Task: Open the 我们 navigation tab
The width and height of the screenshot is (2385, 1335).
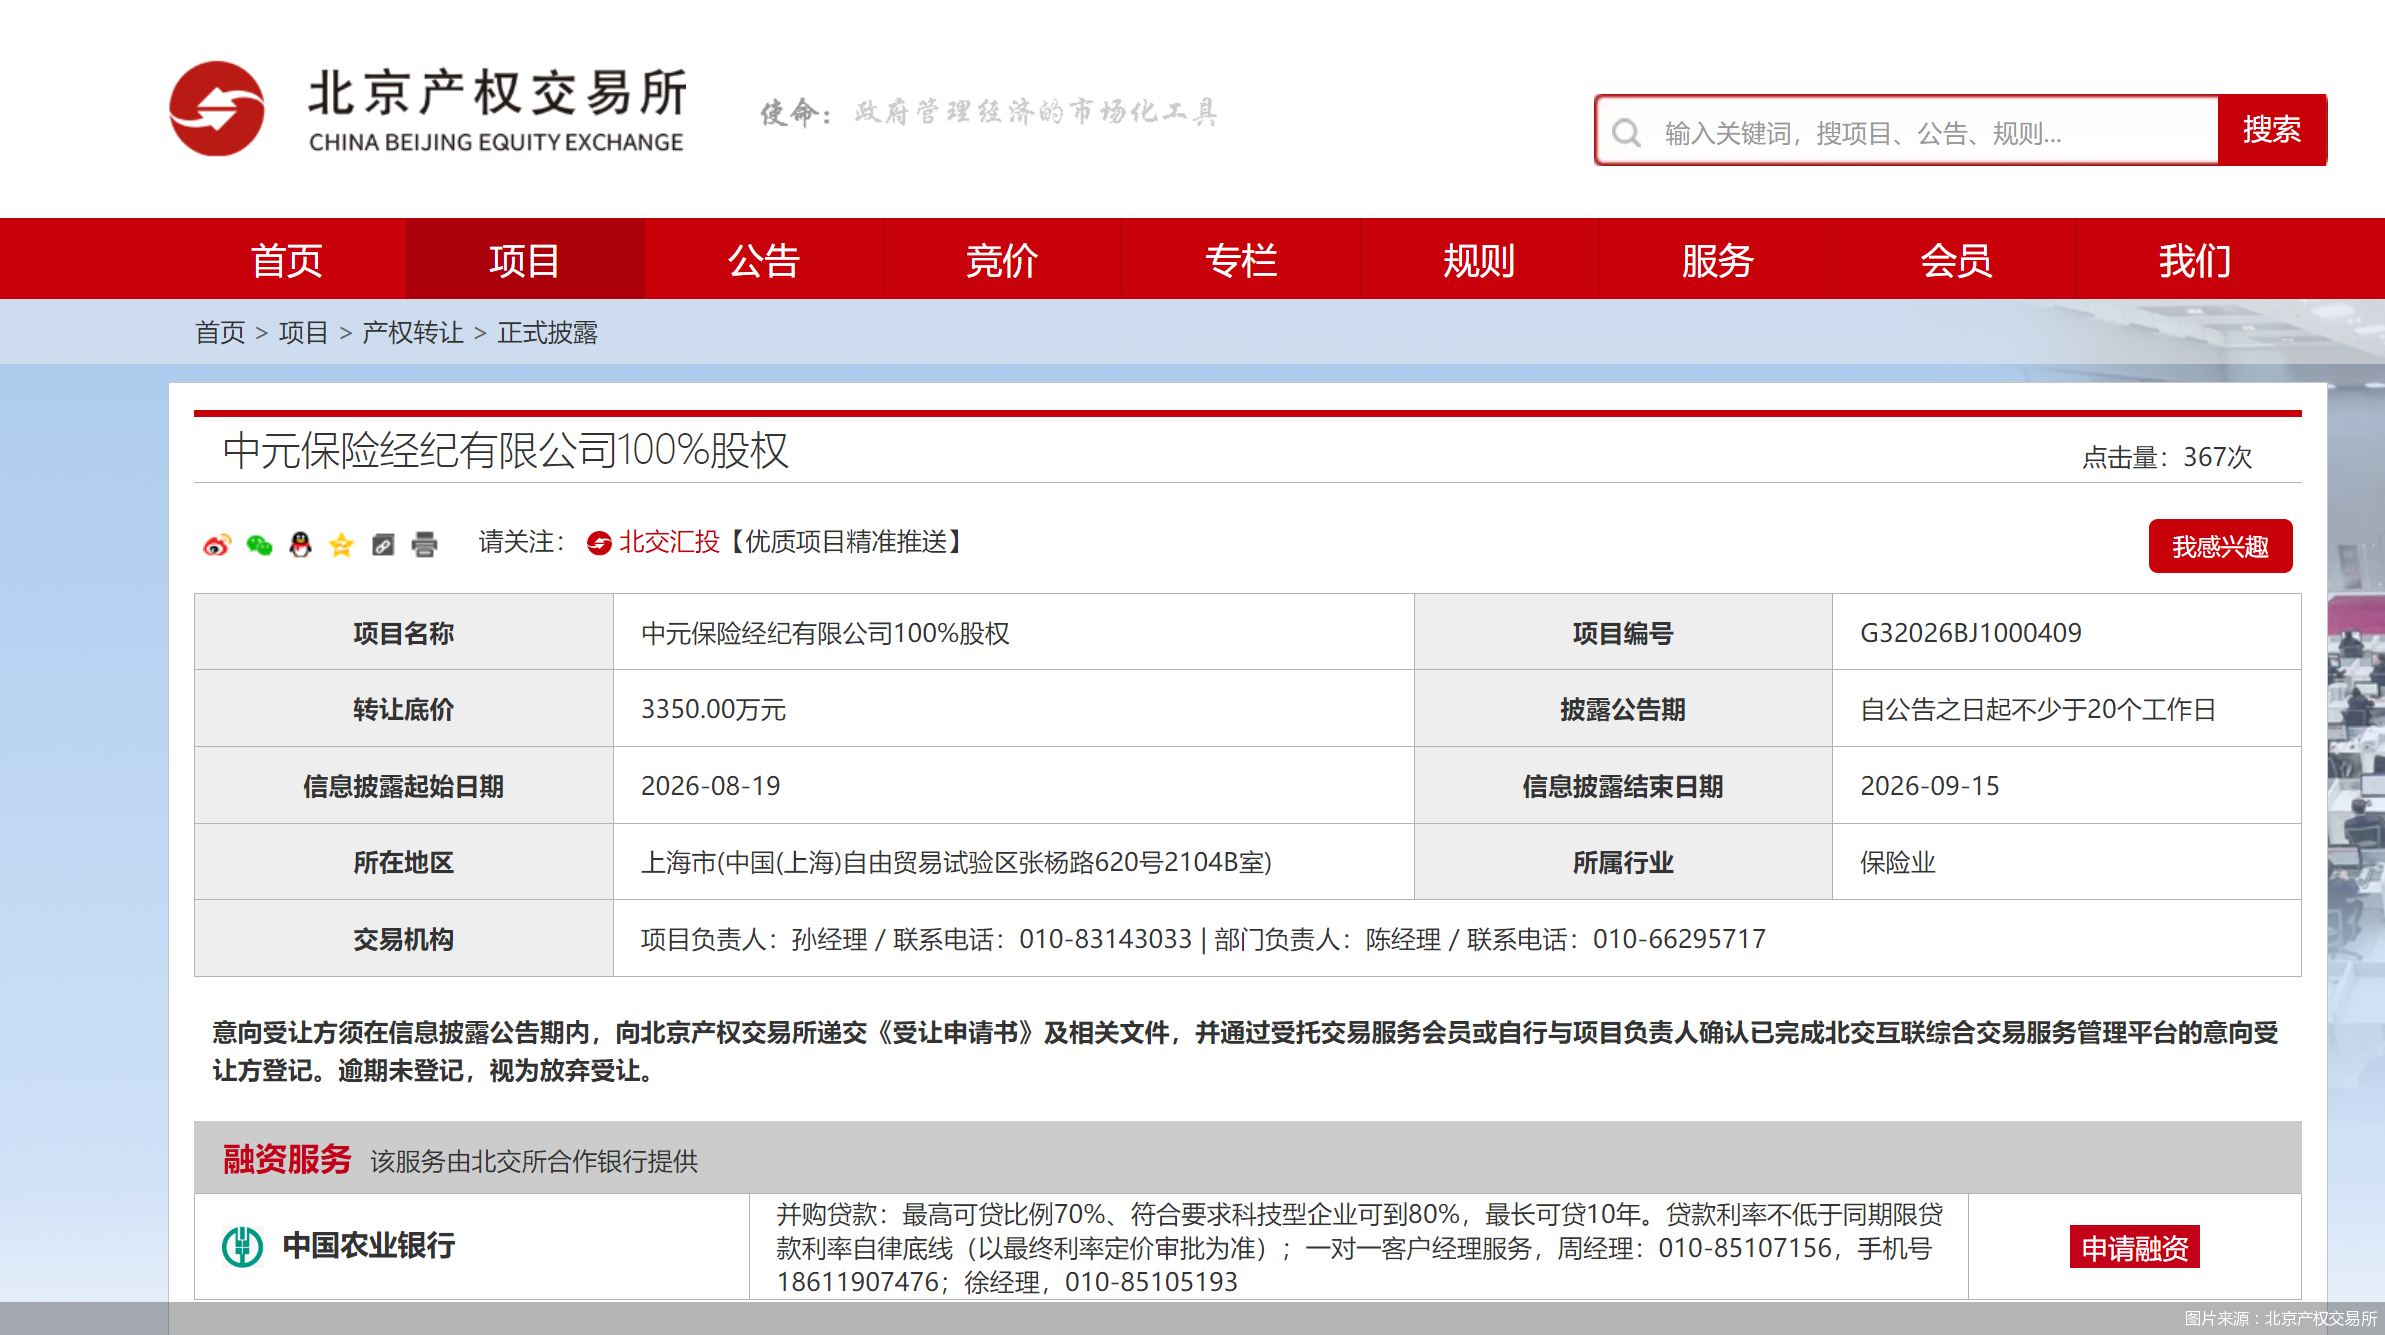Action: click(x=2195, y=260)
